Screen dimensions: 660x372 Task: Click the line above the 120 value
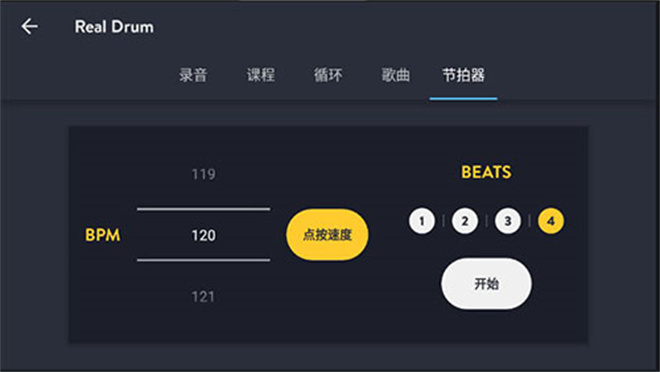tap(204, 209)
